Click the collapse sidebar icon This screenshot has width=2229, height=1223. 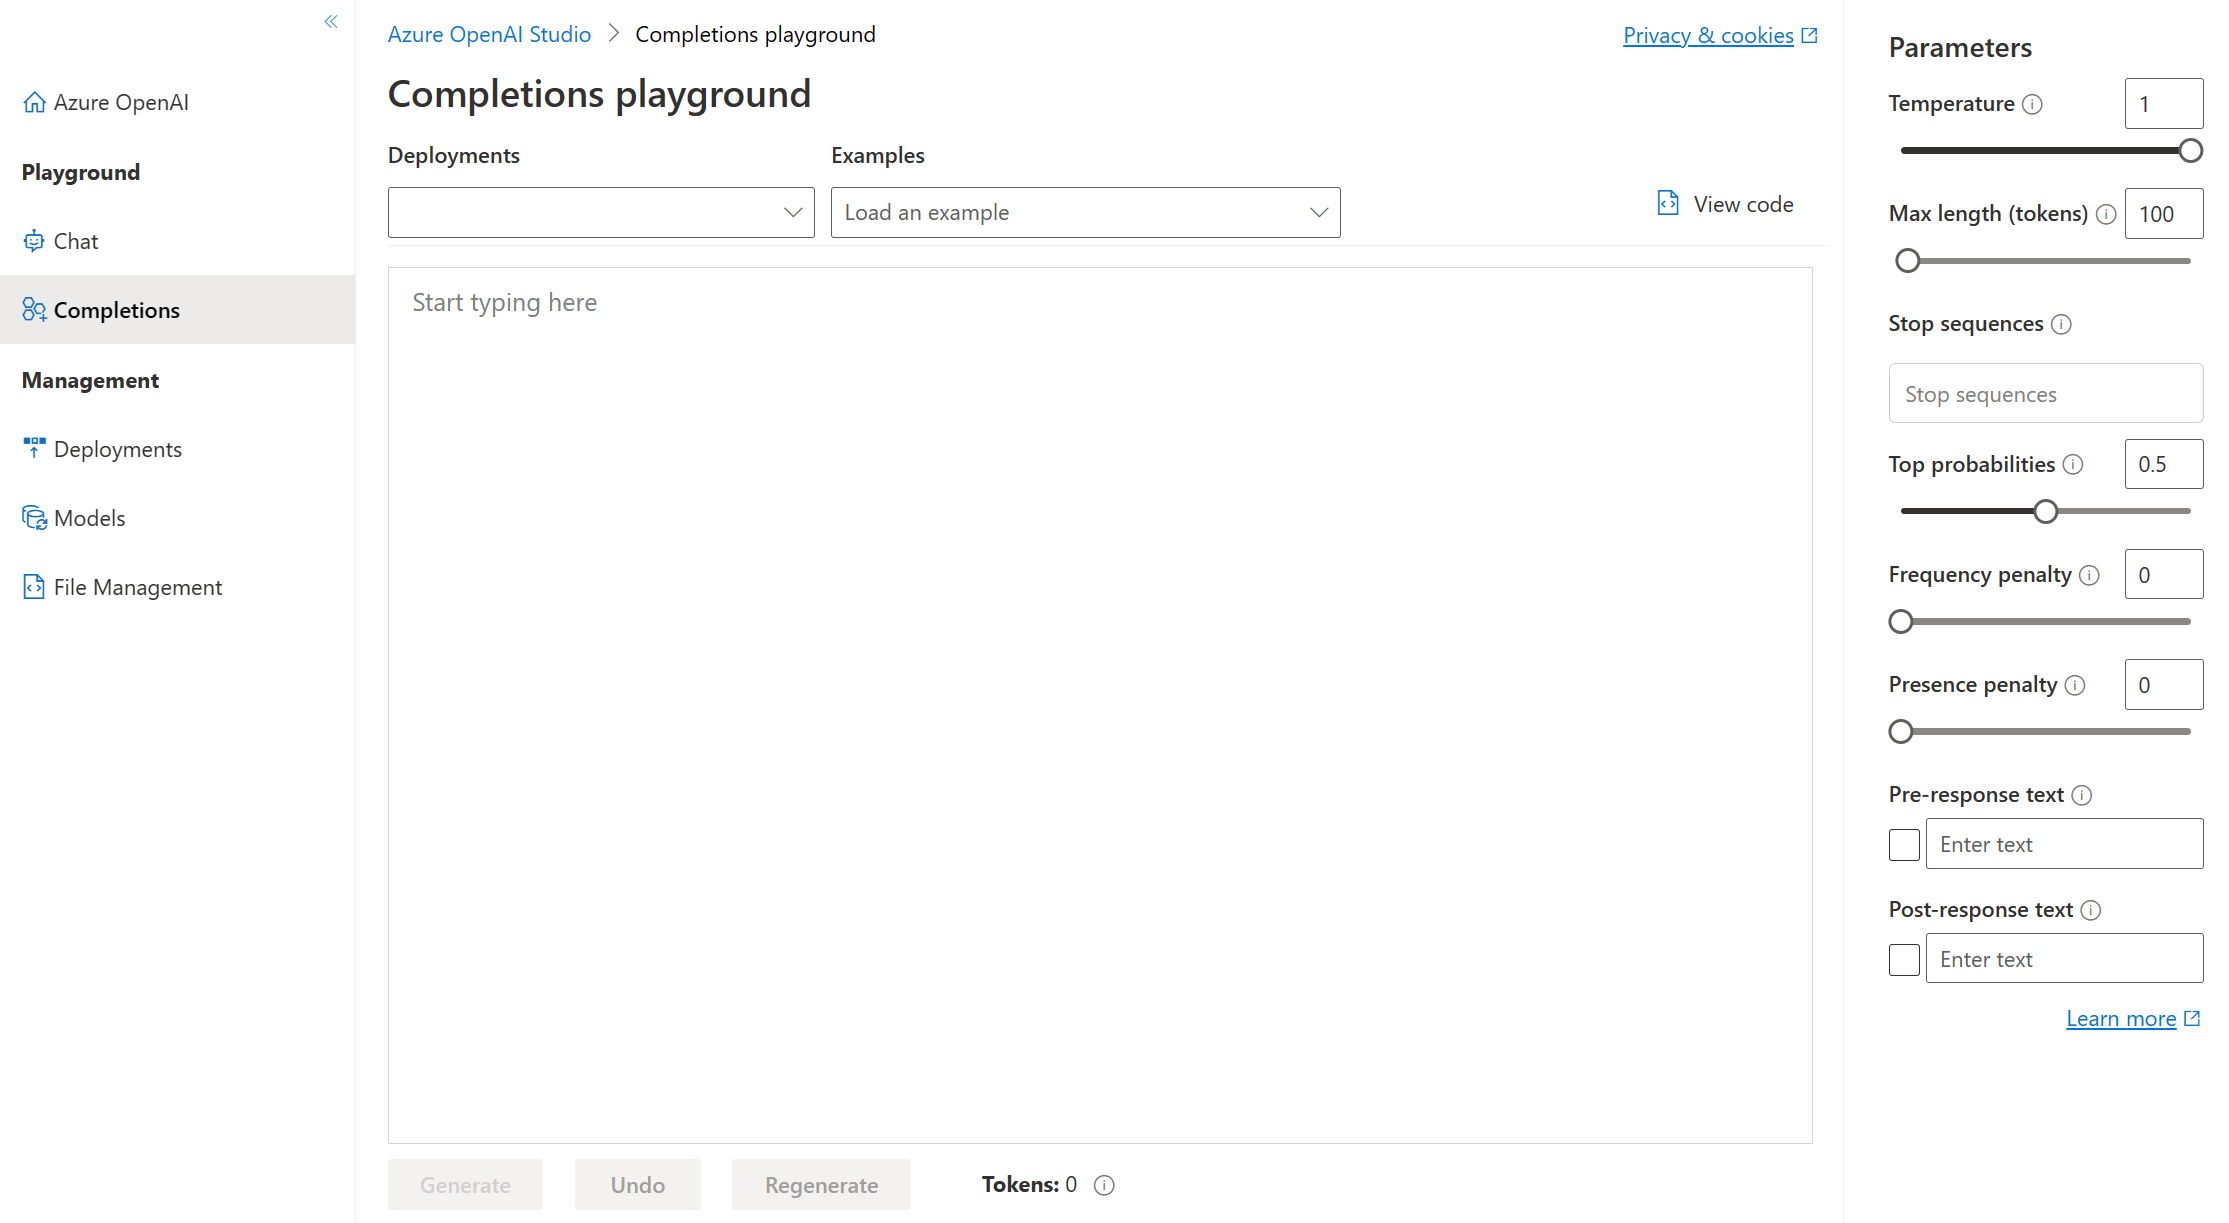[331, 21]
